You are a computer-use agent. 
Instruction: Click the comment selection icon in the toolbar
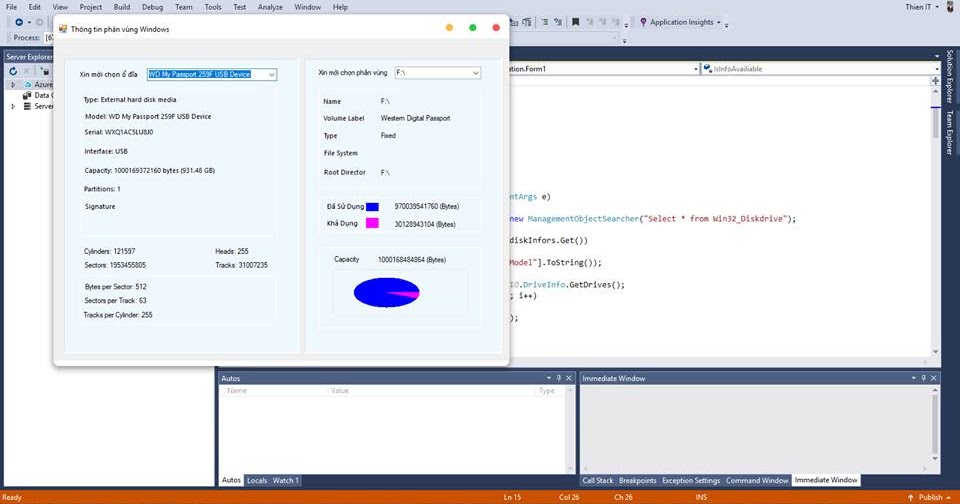(x=544, y=22)
